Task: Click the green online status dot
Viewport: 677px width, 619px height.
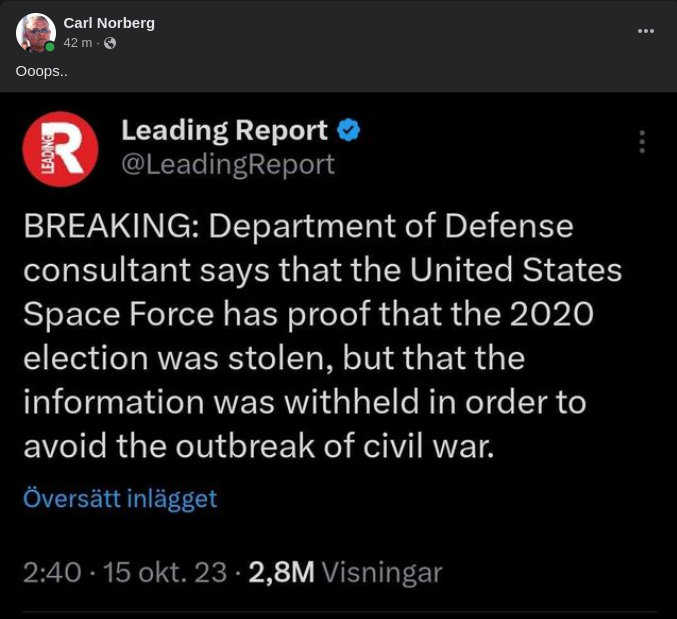Action: [50, 46]
